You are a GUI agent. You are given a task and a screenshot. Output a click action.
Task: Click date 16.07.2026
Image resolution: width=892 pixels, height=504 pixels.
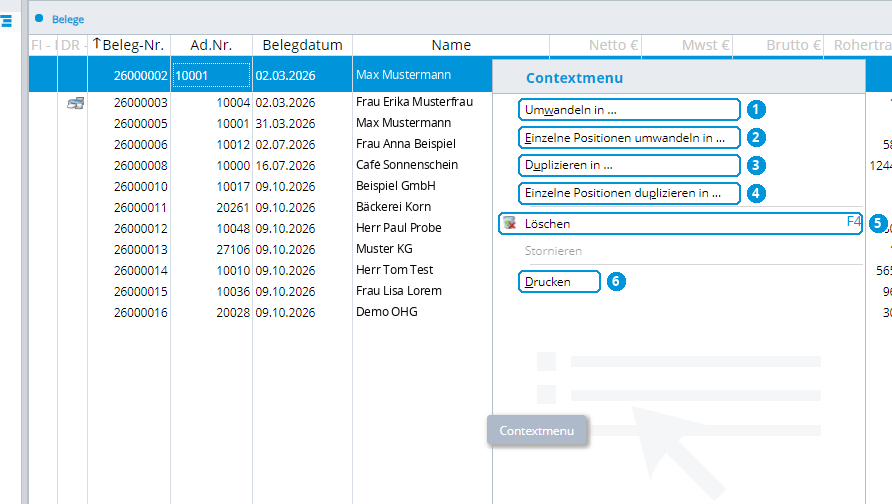(285, 166)
